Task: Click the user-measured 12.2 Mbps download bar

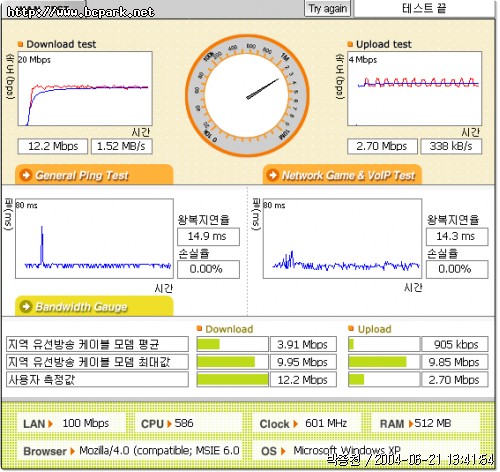Action: click(x=232, y=380)
